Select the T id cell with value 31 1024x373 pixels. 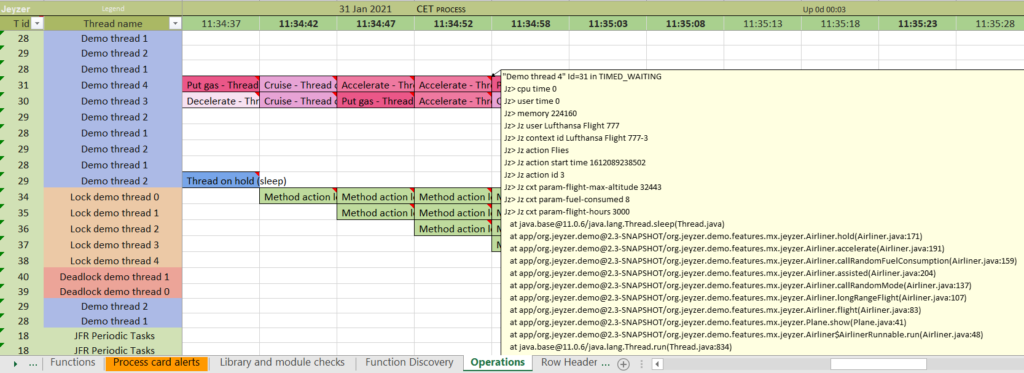click(22, 85)
